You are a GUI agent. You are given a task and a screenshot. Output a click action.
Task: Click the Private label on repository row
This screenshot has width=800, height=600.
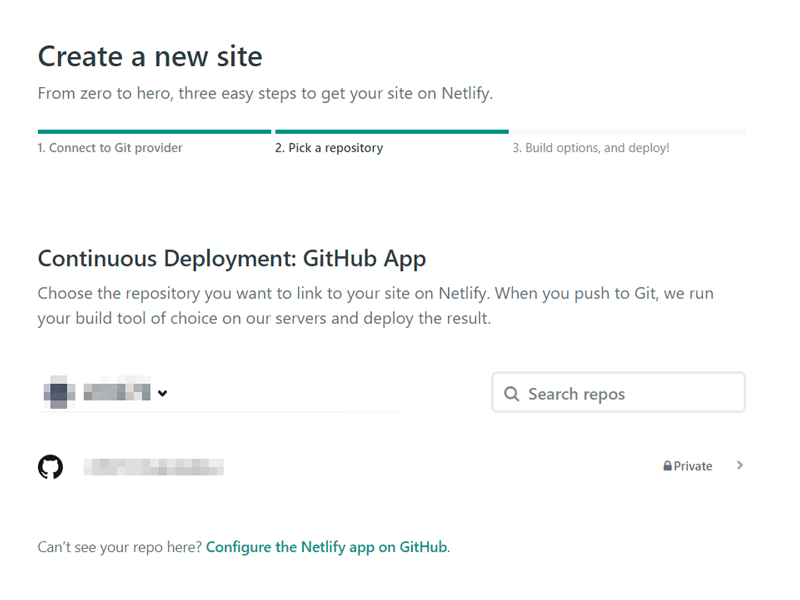click(692, 466)
